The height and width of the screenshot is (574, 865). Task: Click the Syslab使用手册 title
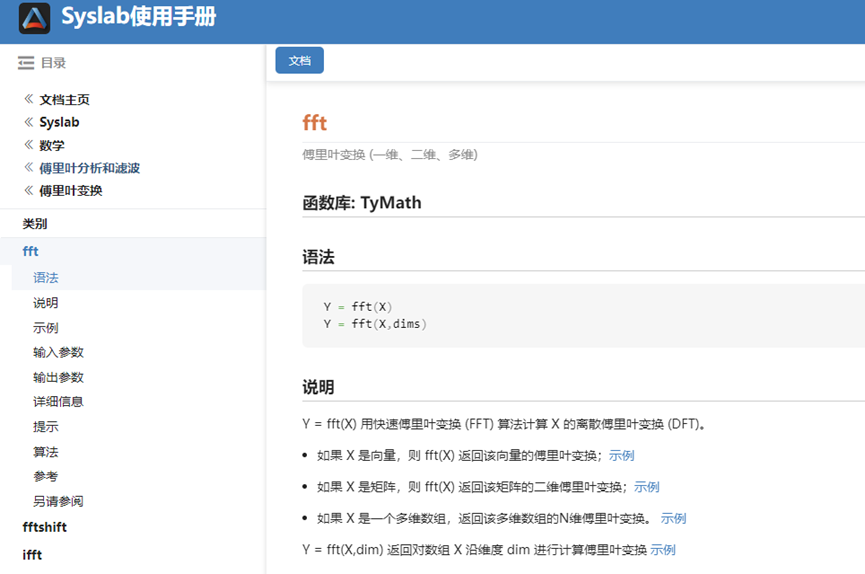138,17
